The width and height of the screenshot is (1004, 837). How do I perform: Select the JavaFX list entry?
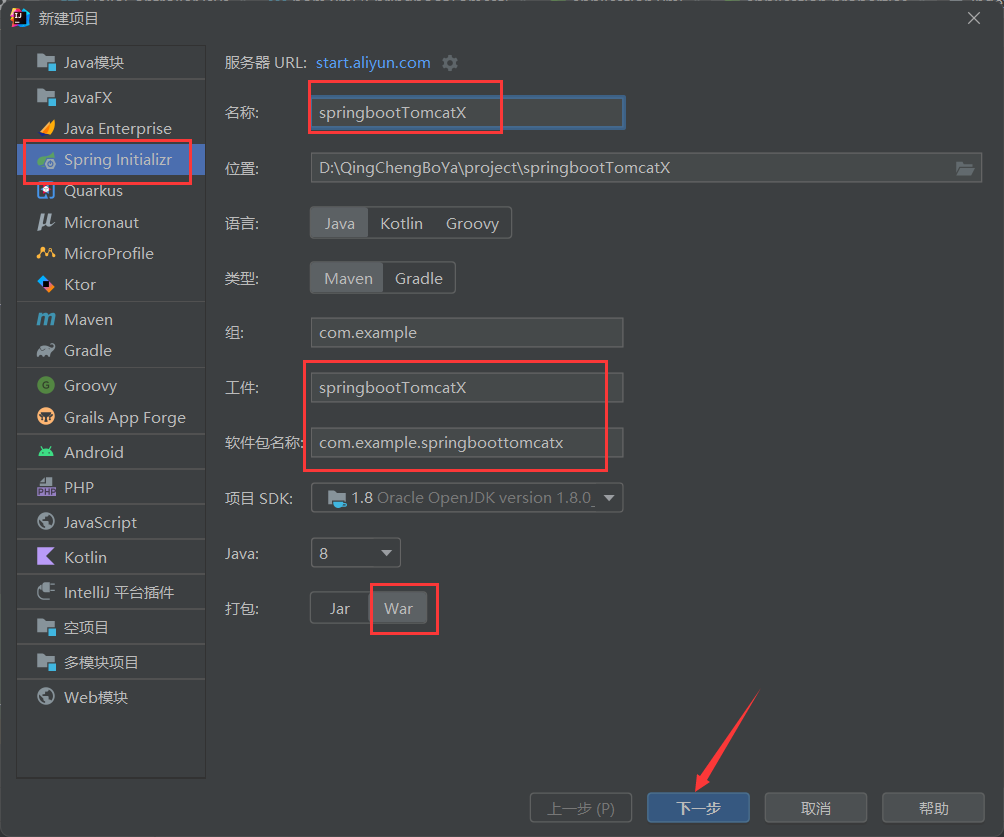coord(111,97)
